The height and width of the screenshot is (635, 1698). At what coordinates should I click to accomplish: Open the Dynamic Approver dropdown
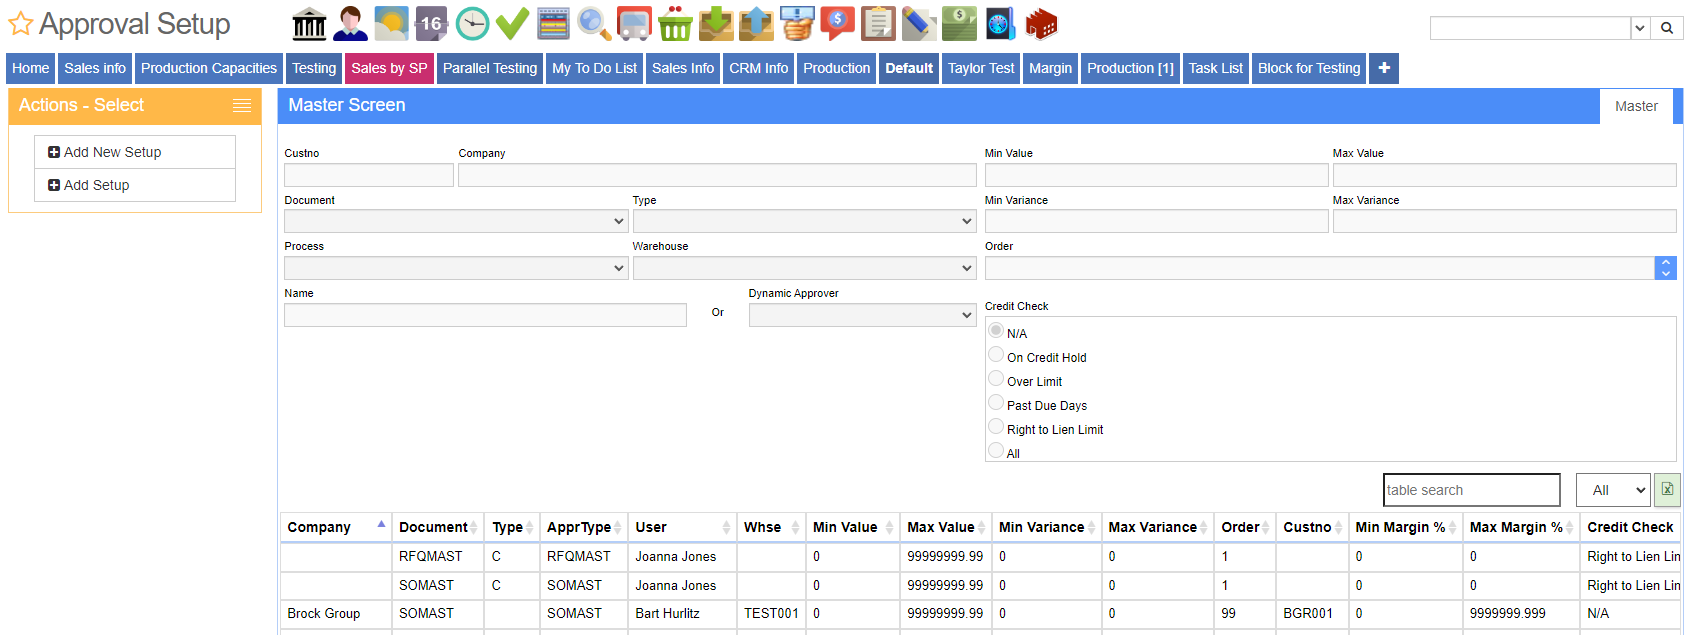862,315
